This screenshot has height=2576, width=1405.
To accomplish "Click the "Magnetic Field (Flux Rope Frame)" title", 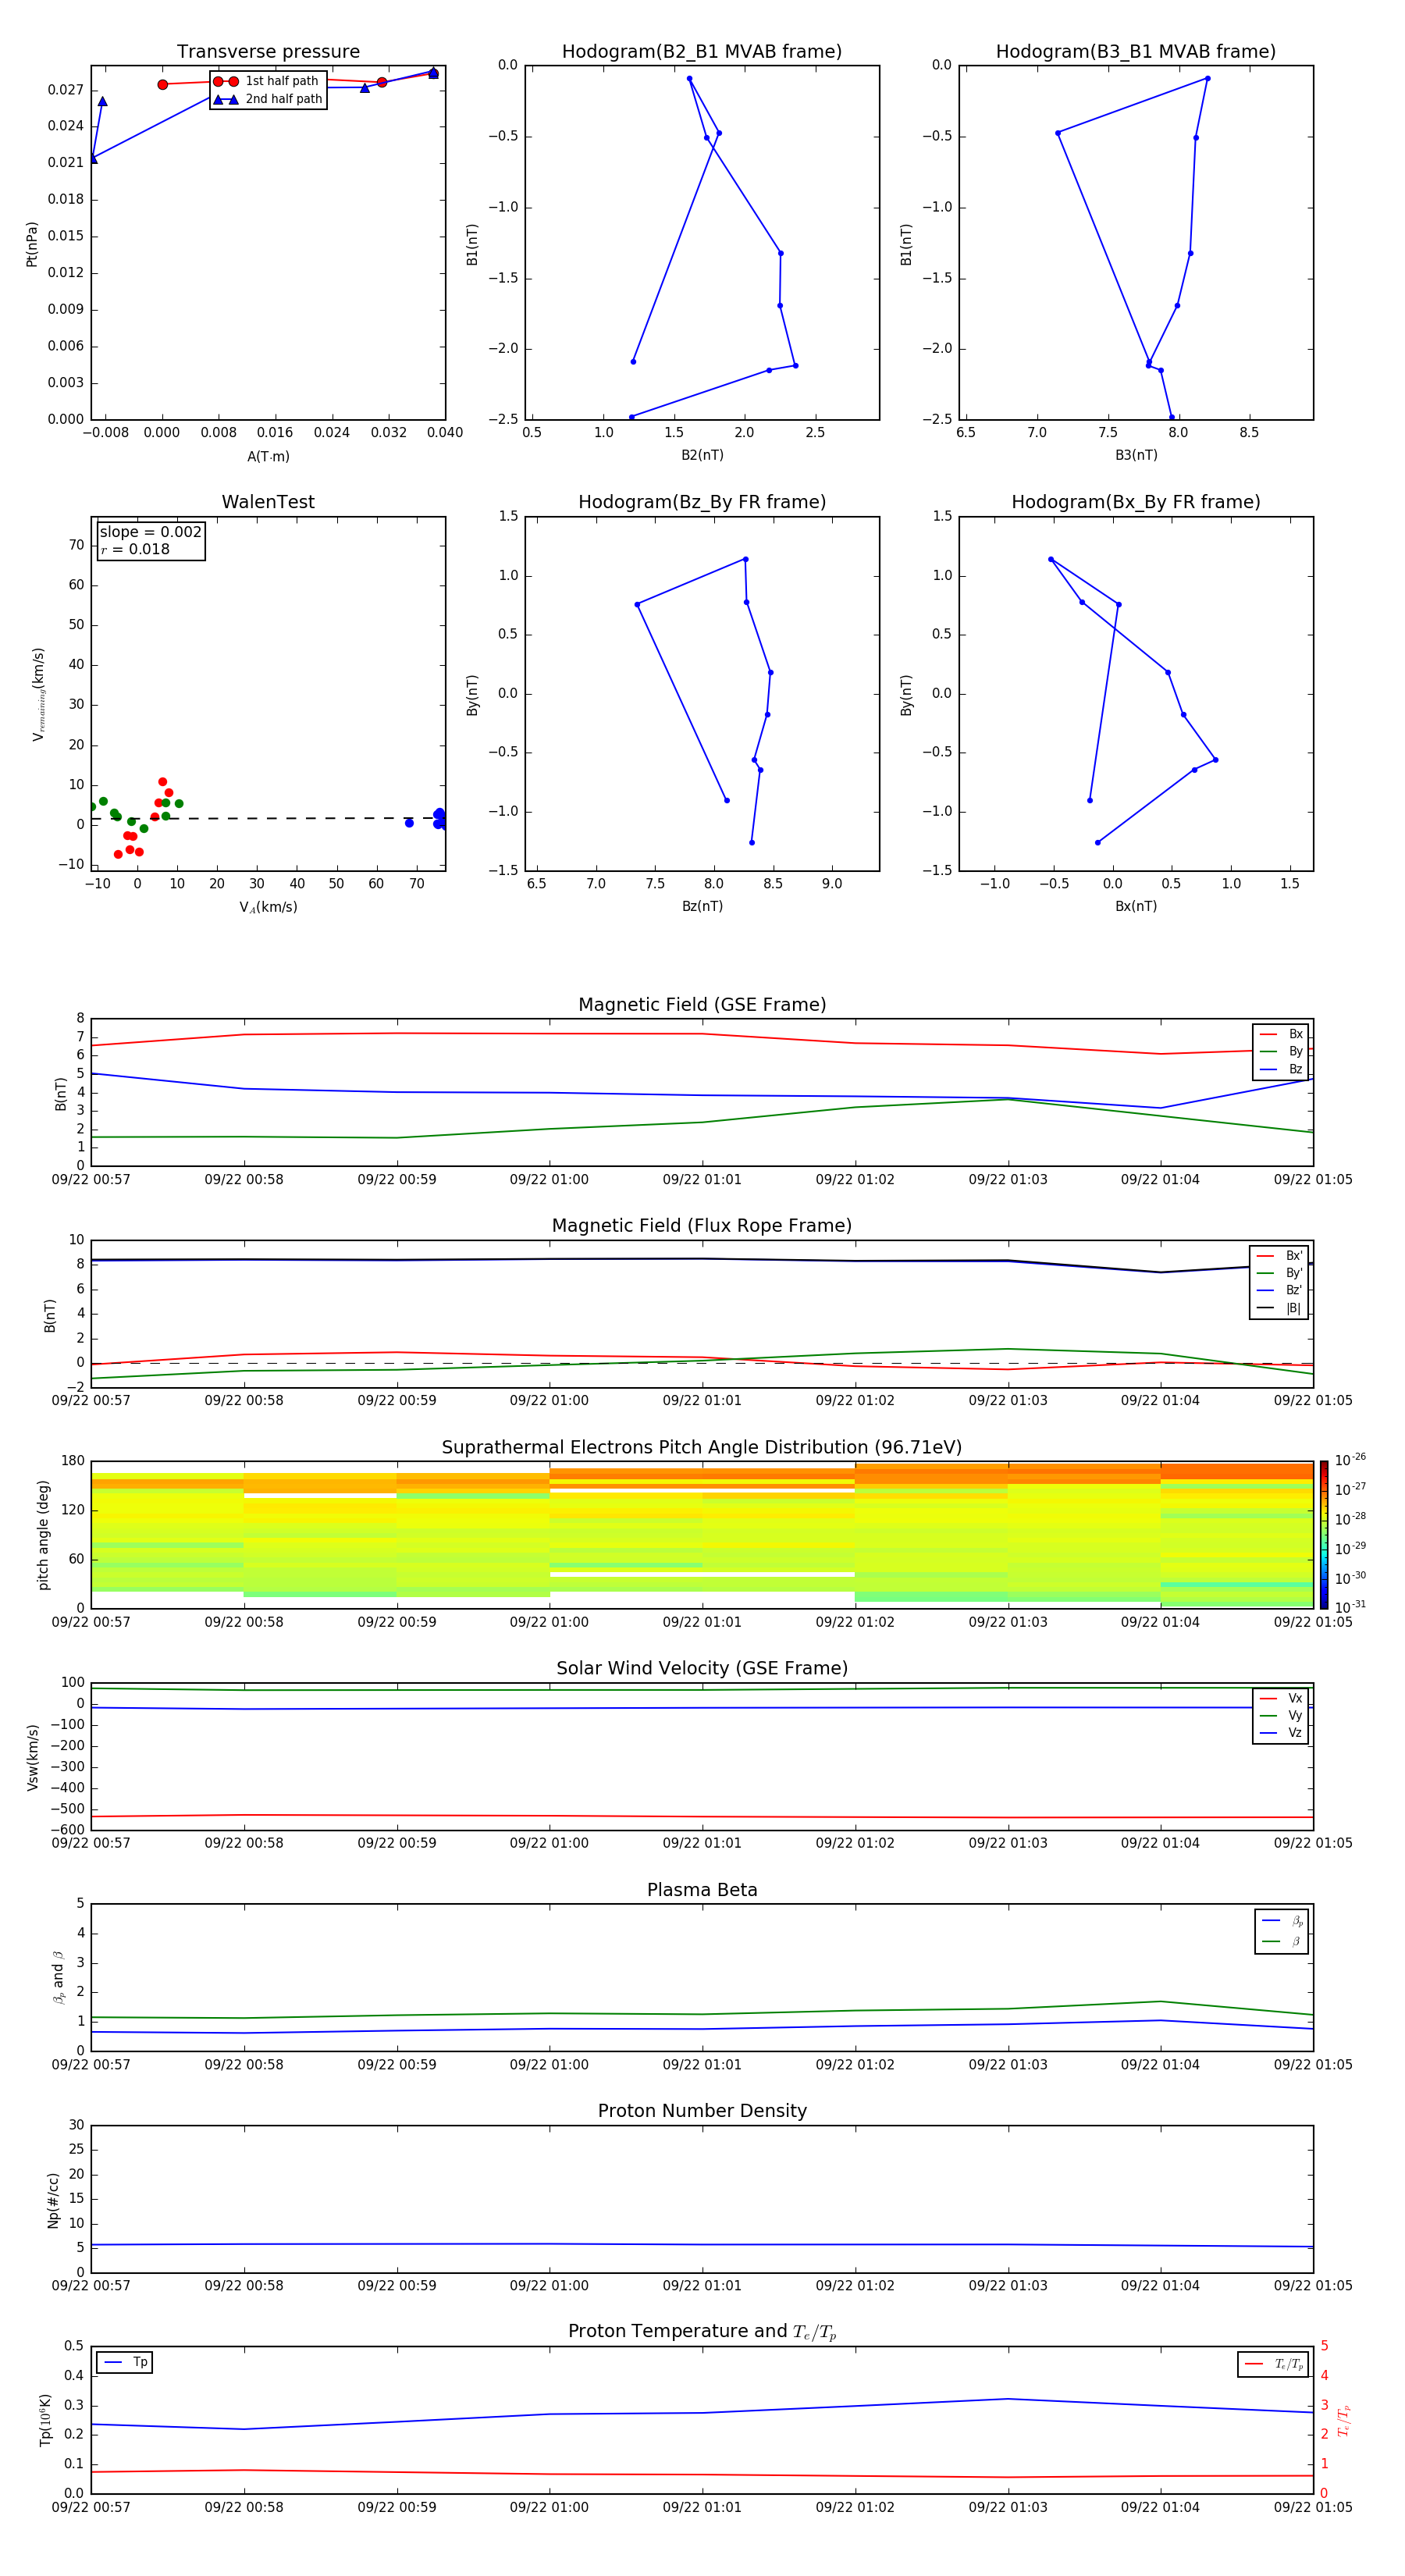I will tap(702, 1226).
